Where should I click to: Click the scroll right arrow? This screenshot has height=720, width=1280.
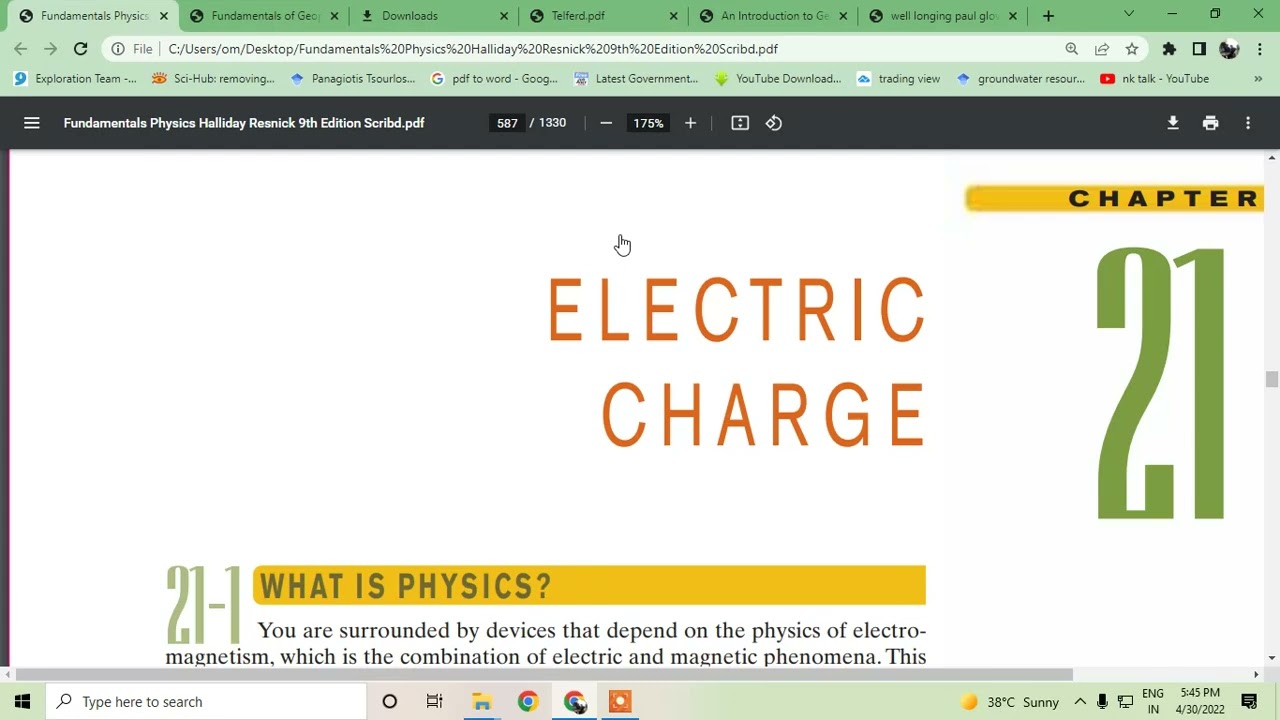tap(1257, 675)
